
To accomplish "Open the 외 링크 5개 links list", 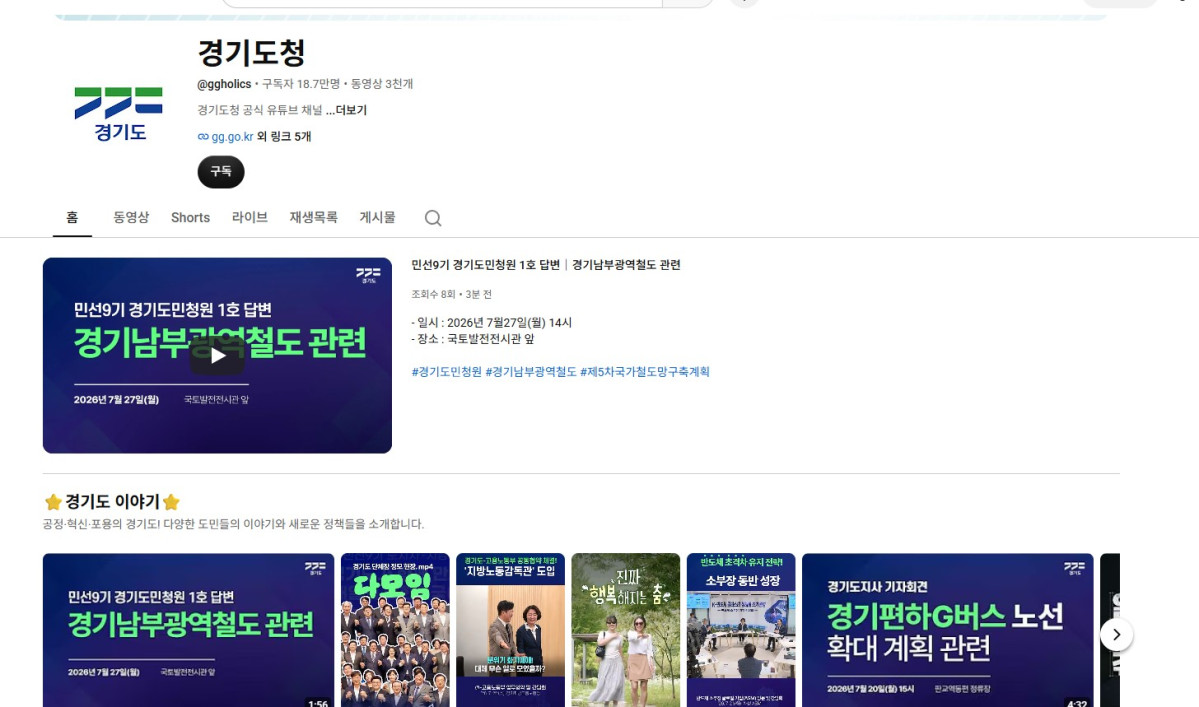I will [x=284, y=137].
